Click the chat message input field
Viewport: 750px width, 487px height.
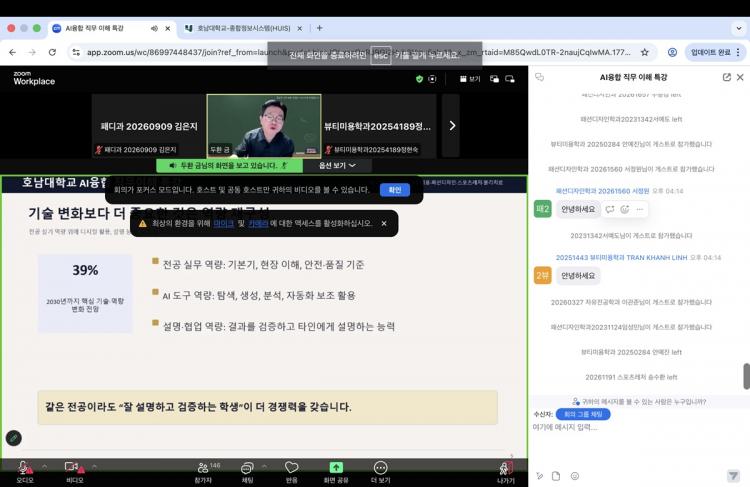[x=630, y=428]
